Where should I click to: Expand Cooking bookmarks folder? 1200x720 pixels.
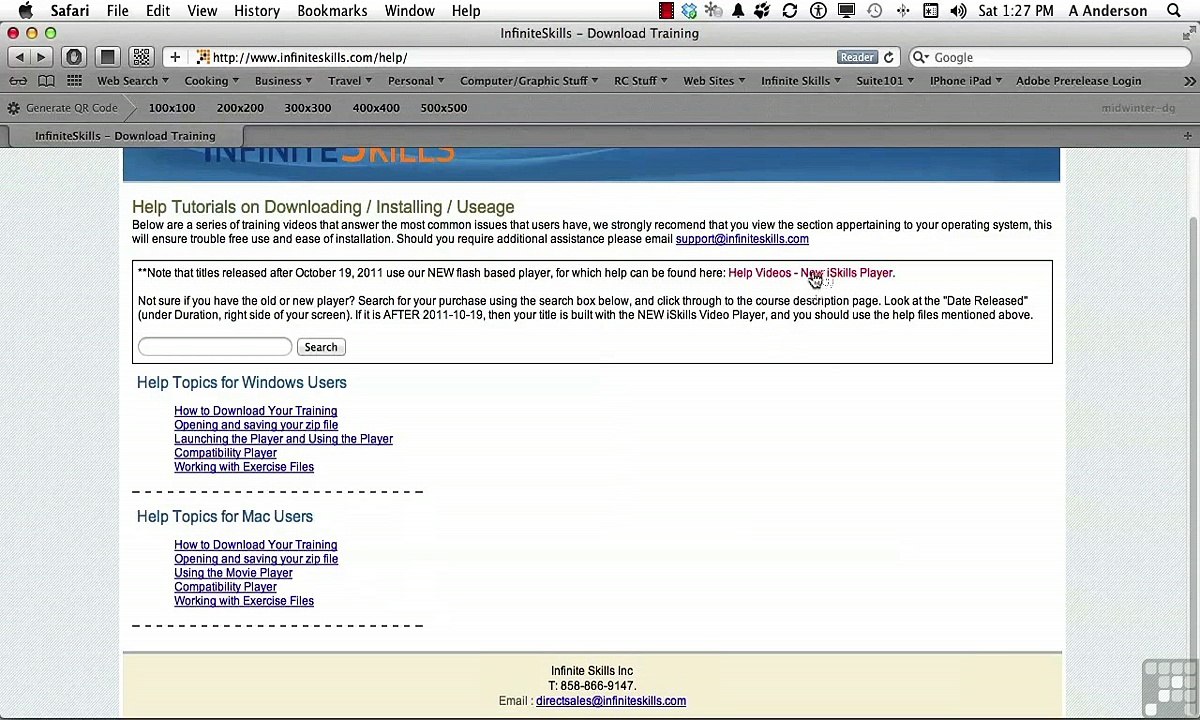211,81
